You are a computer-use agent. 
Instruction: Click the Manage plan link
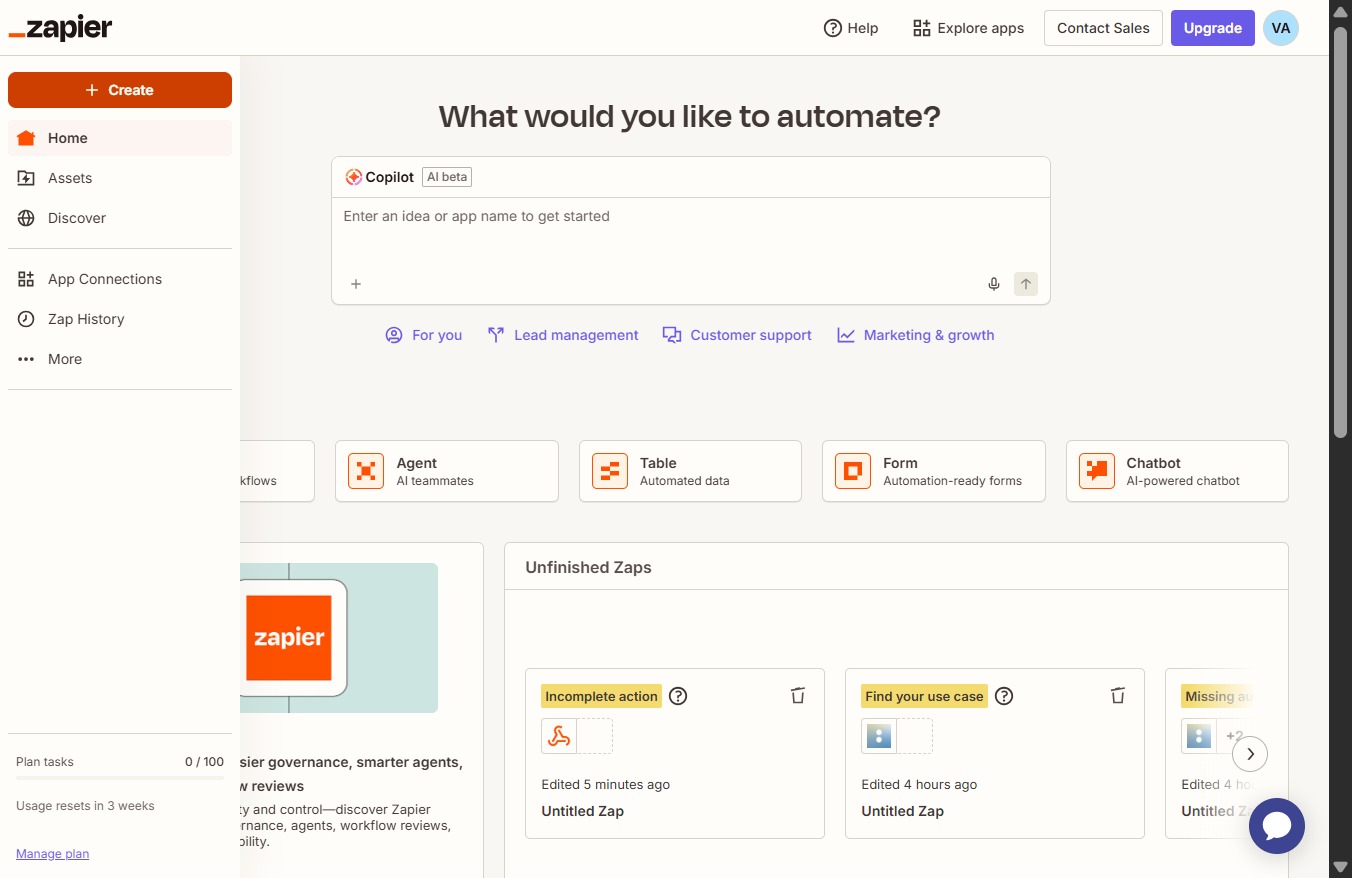coord(52,854)
